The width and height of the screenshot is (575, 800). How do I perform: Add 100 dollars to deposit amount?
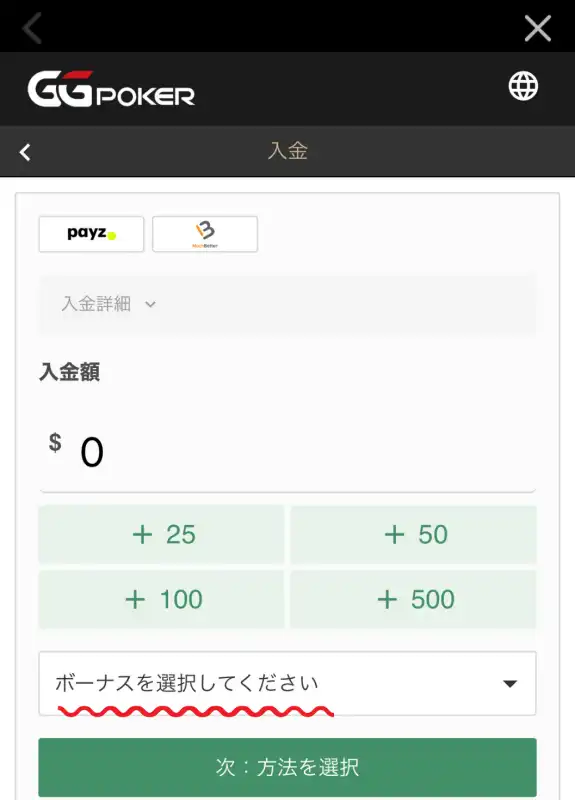click(x=161, y=599)
